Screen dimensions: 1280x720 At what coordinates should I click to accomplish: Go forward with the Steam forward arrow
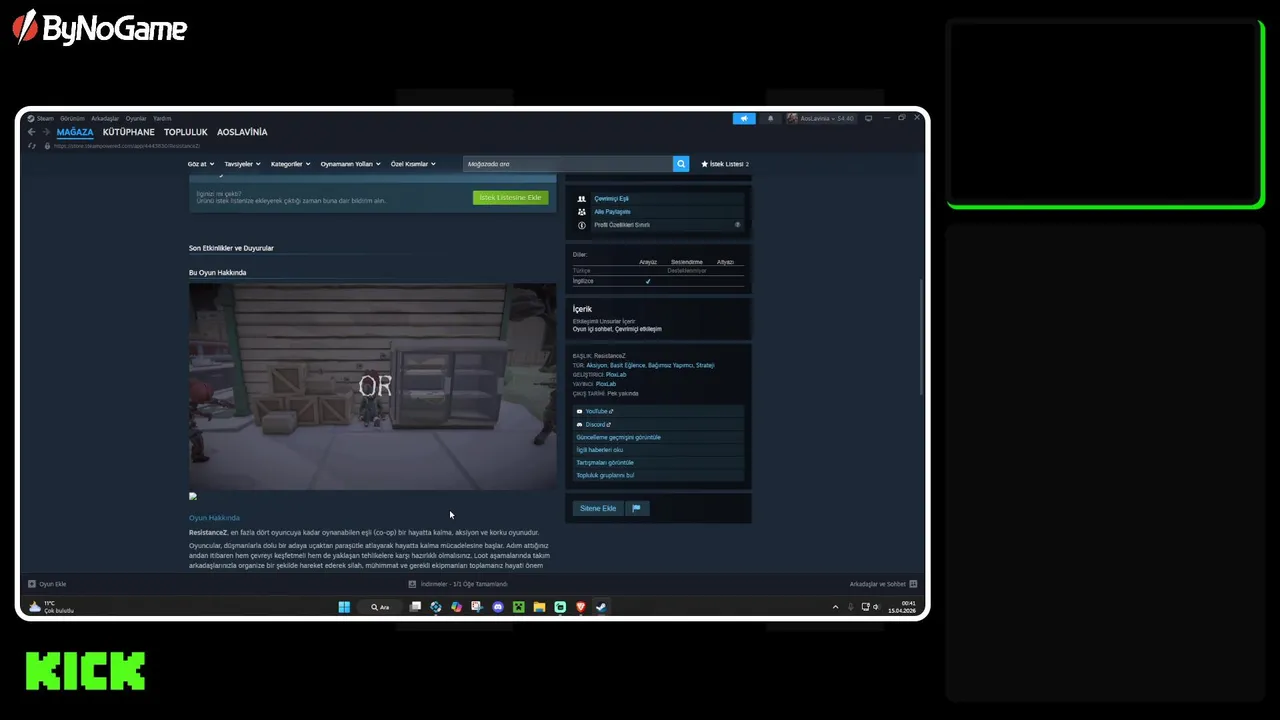click(44, 132)
